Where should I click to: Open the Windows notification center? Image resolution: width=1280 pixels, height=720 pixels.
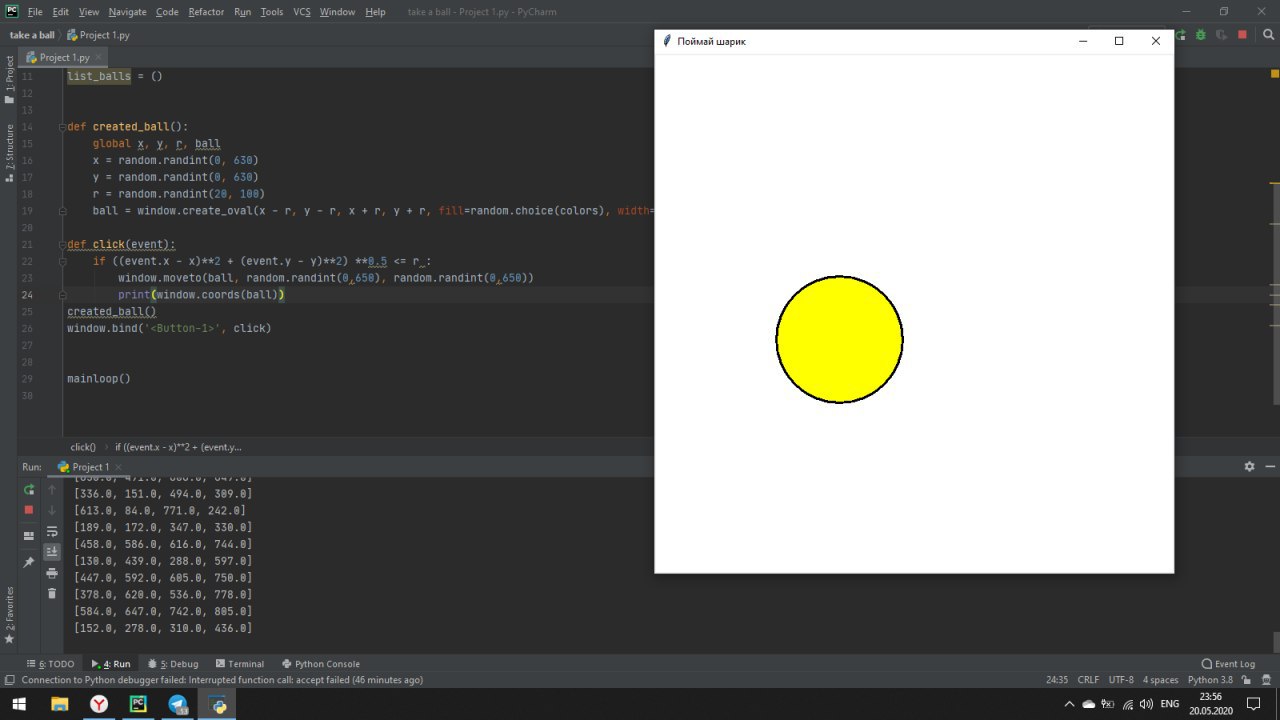pos(1255,704)
